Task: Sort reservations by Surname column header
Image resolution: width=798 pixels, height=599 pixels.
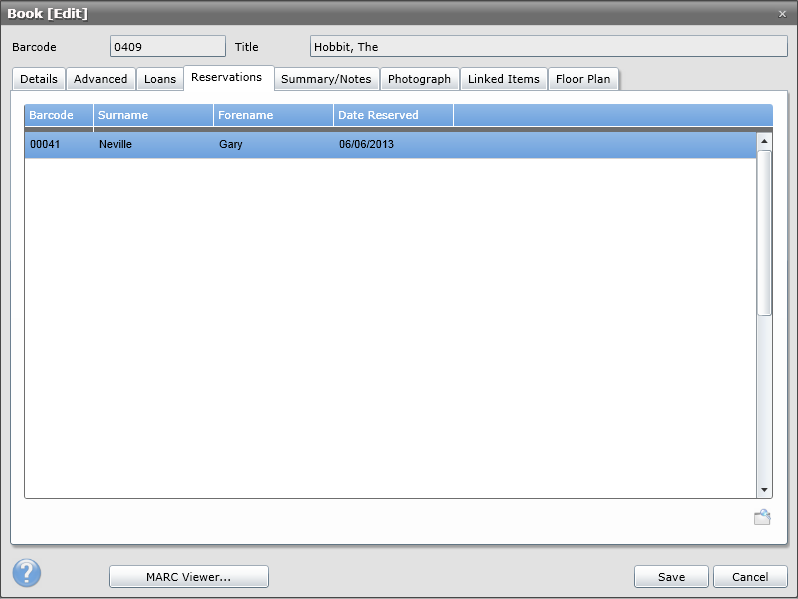Action: click(153, 115)
